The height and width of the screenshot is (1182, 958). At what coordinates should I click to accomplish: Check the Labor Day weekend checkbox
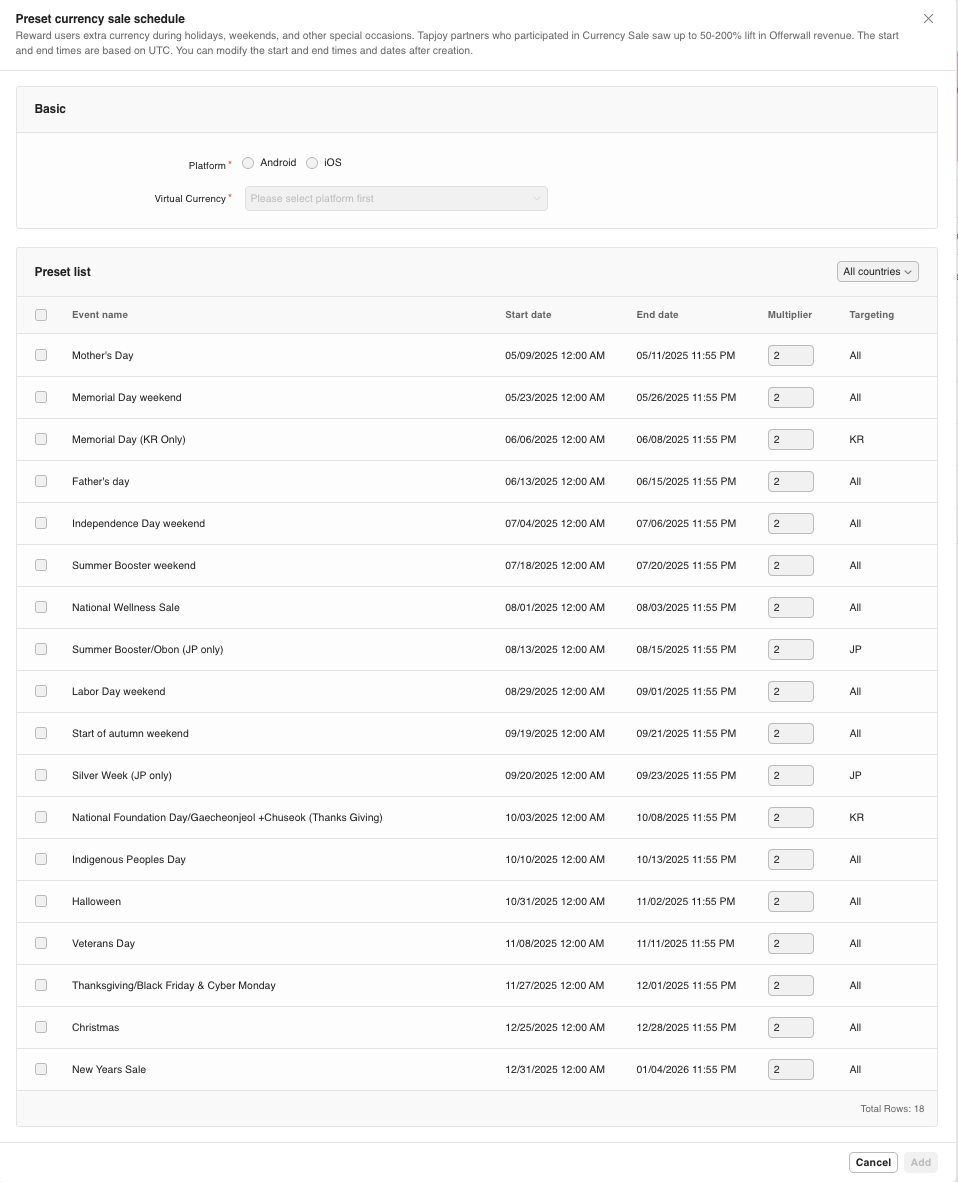41,691
